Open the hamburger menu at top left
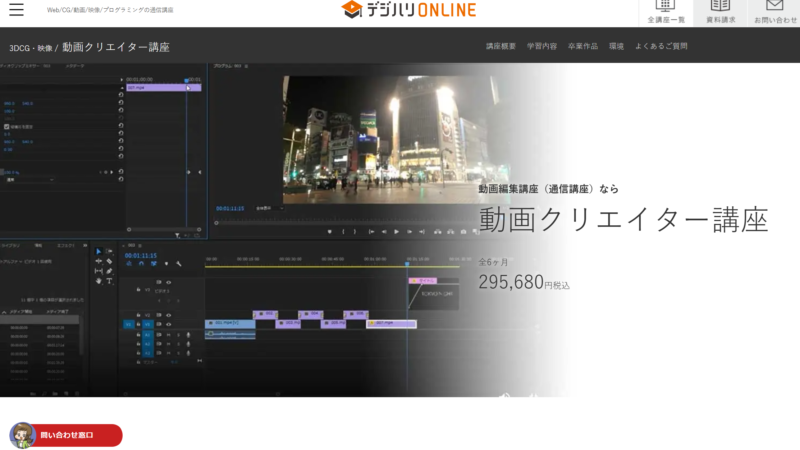Image resolution: width=800 pixels, height=450 pixels. coord(16,9)
